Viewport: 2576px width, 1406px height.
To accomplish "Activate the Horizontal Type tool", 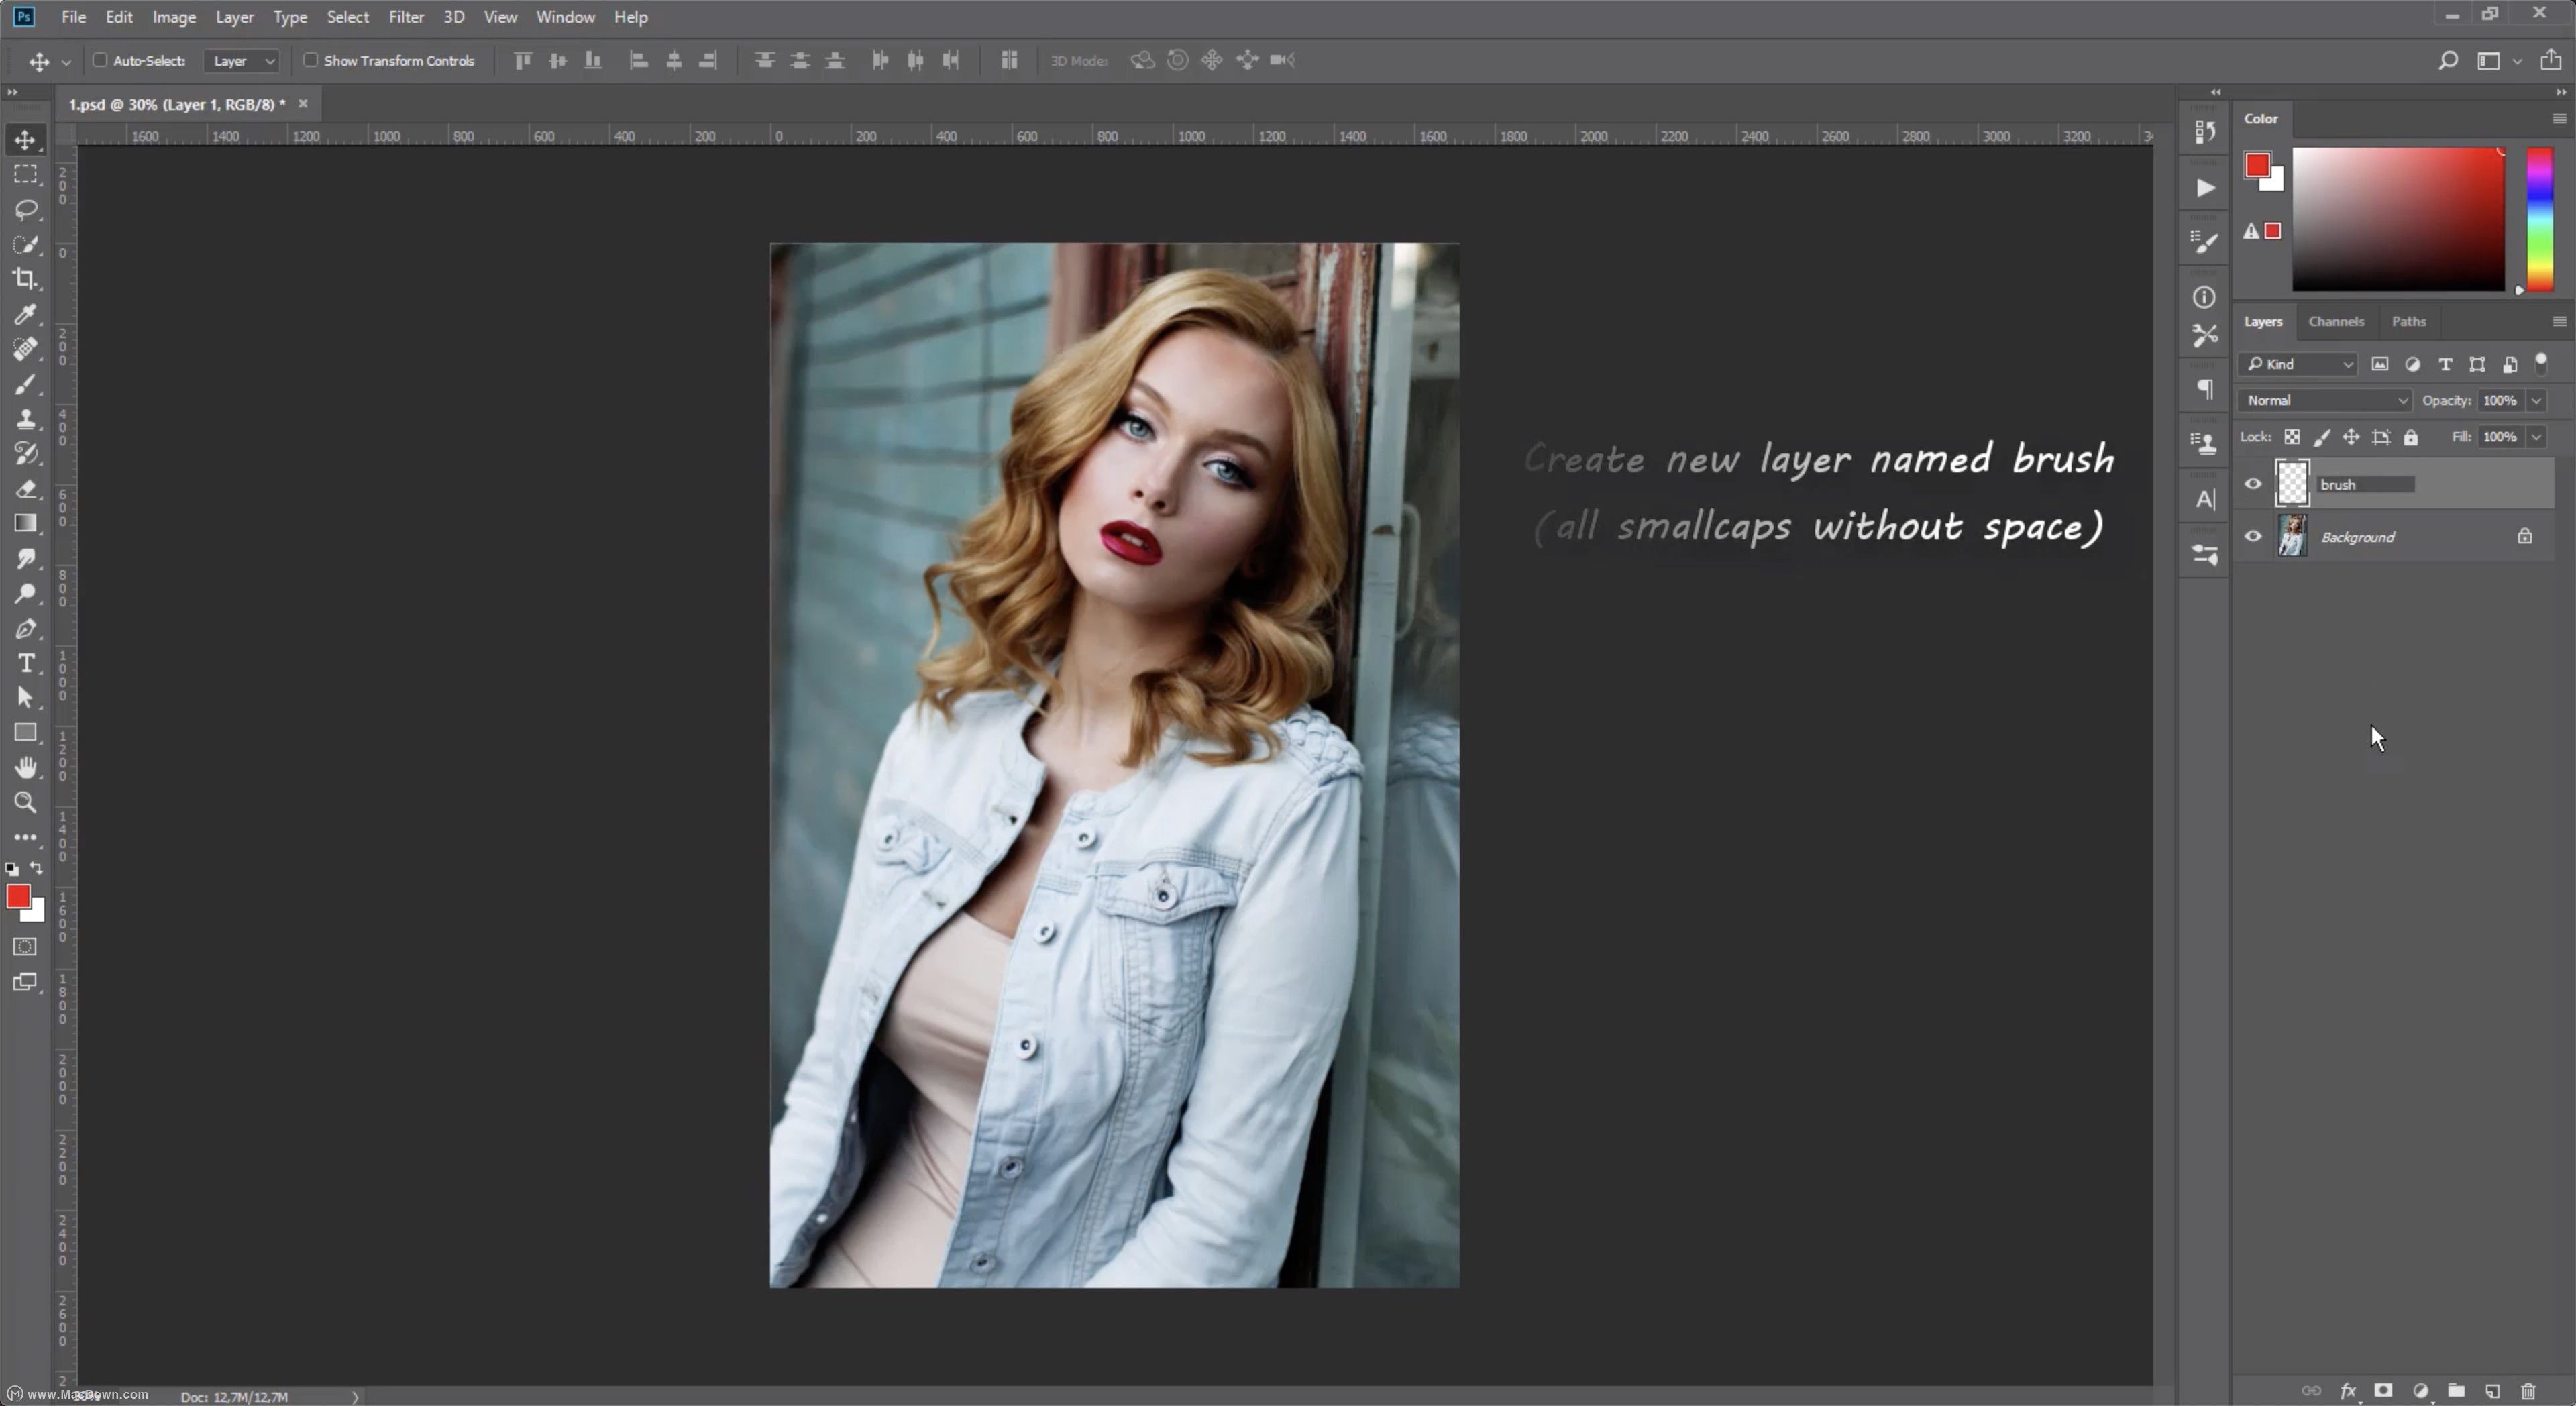I will point(26,663).
